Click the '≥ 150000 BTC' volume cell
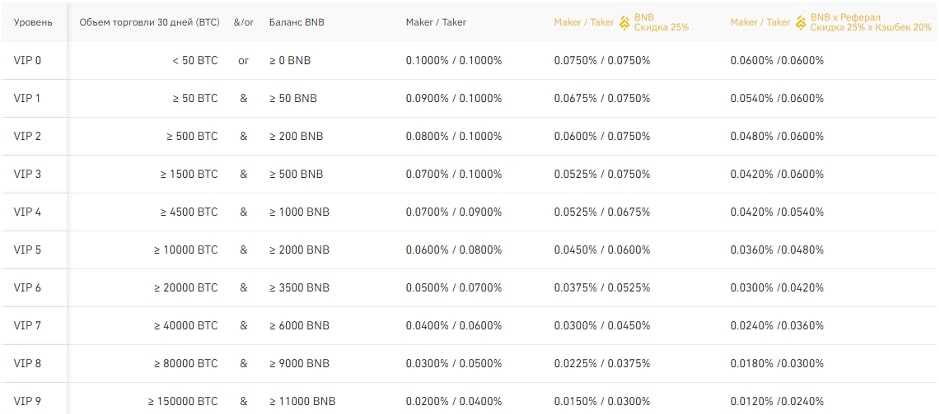Image resolution: width=939 pixels, height=414 pixels. coord(182,402)
